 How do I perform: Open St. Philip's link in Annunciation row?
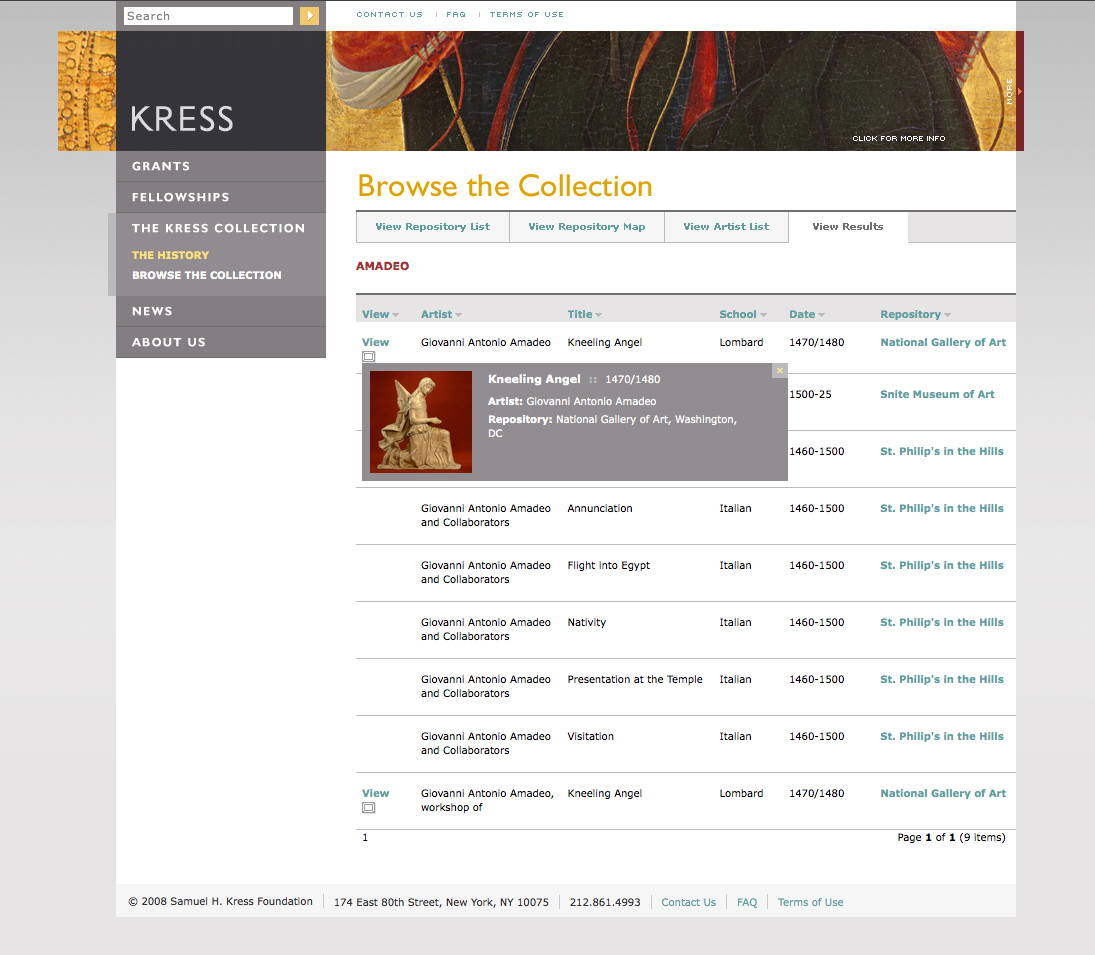tap(941, 508)
